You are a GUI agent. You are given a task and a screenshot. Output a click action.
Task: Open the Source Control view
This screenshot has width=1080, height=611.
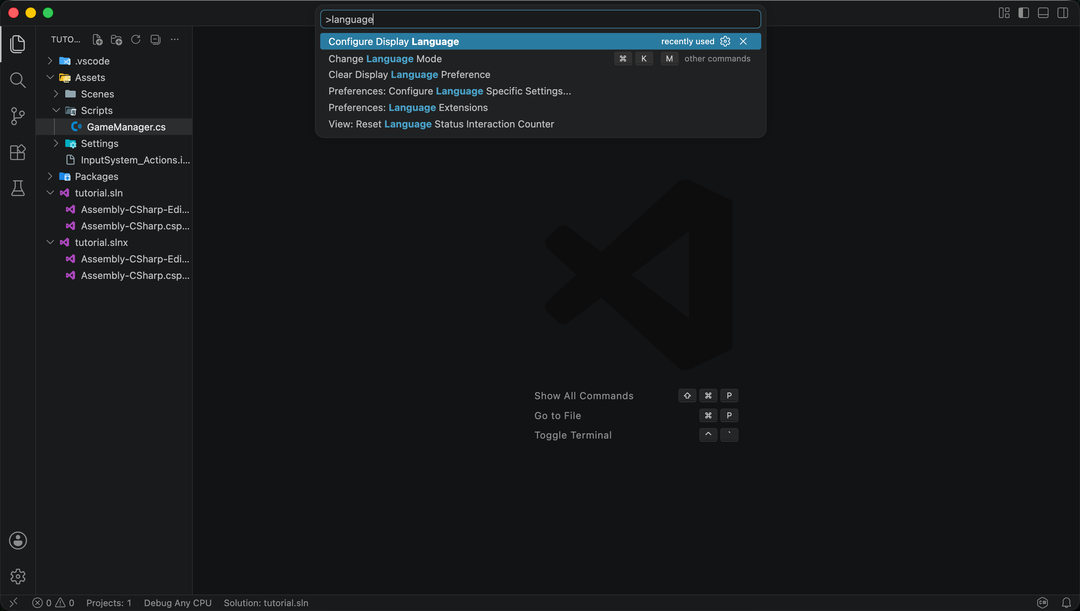click(x=18, y=116)
